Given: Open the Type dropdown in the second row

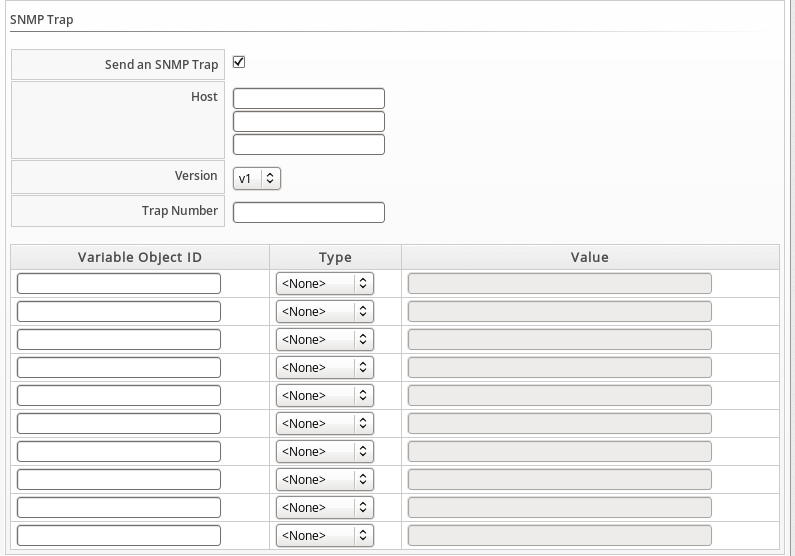Looking at the screenshot, I should (324, 312).
